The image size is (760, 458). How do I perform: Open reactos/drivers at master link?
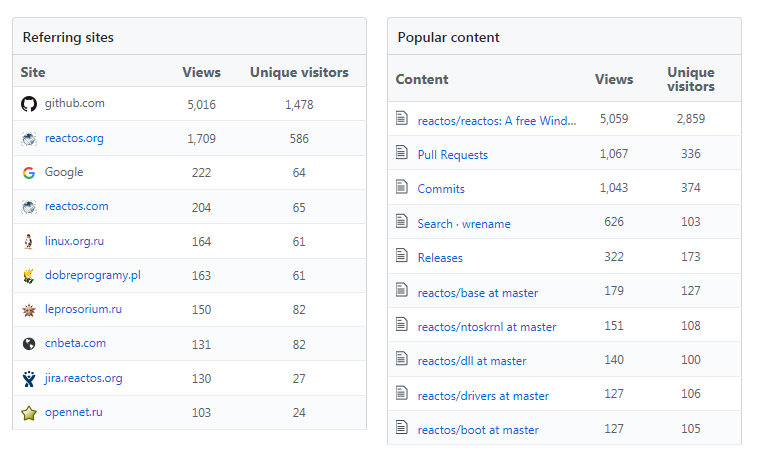click(483, 396)
